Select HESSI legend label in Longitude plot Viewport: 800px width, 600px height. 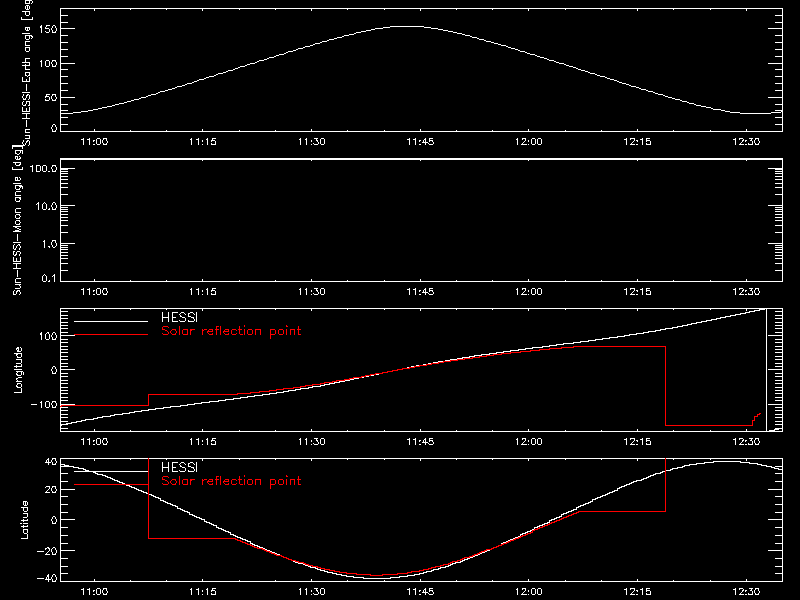point(180,317)
